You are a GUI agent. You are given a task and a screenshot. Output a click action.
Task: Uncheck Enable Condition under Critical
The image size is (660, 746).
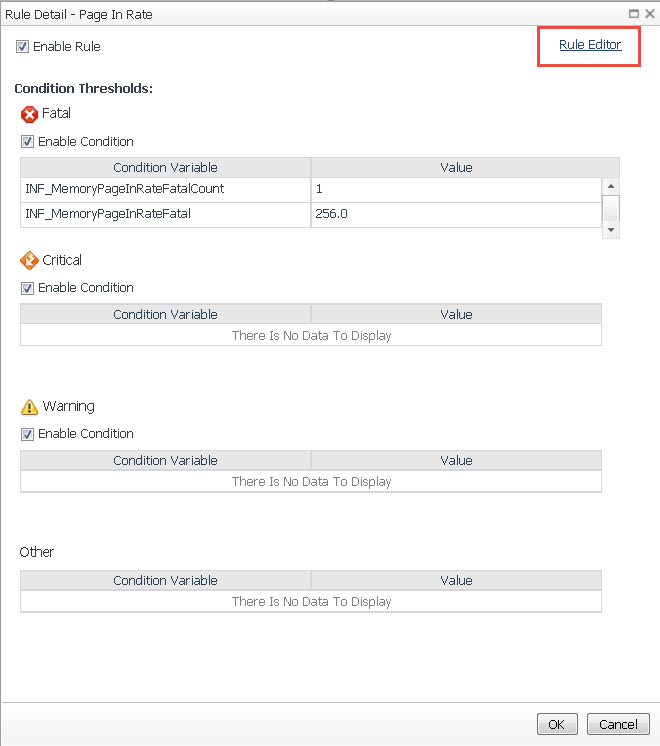coord(28,288)
